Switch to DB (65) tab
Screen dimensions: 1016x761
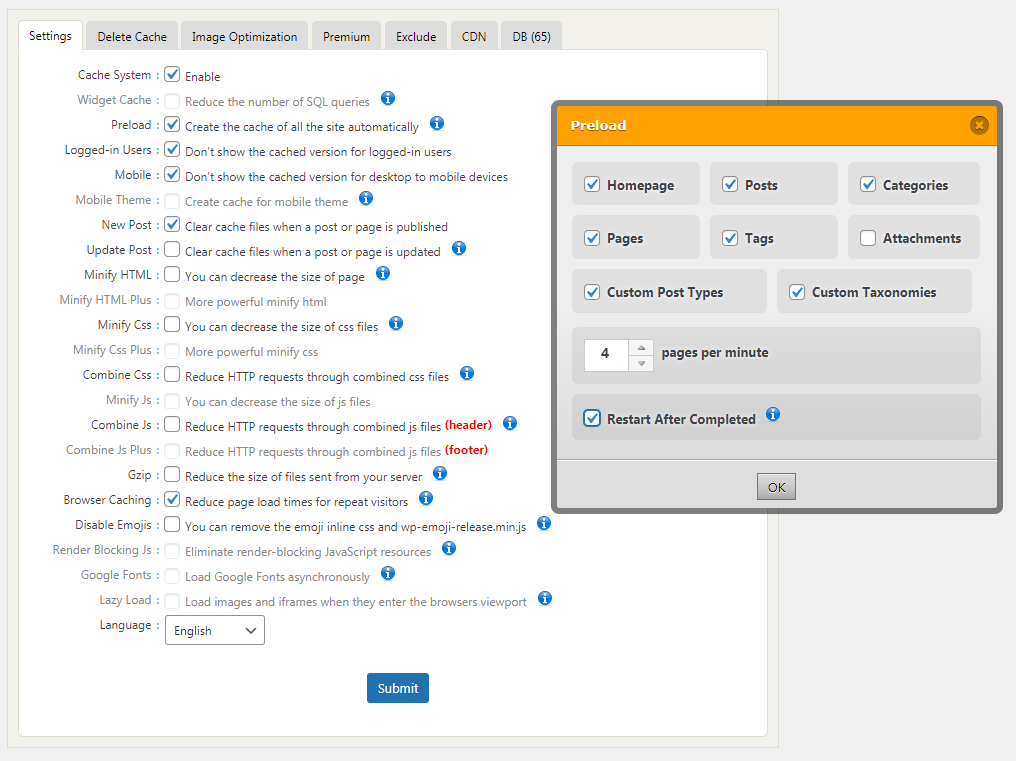pos(531,36)
